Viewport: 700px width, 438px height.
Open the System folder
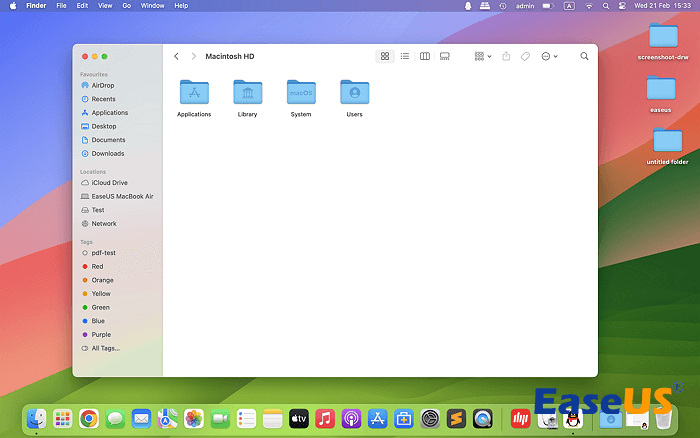tap(301, 92)
